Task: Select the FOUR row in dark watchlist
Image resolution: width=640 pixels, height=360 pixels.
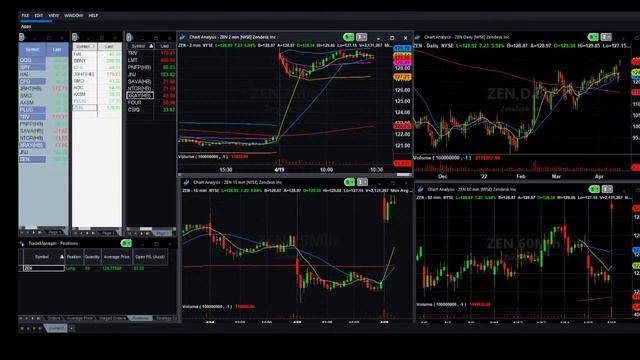Action: (x=151, y=102)
